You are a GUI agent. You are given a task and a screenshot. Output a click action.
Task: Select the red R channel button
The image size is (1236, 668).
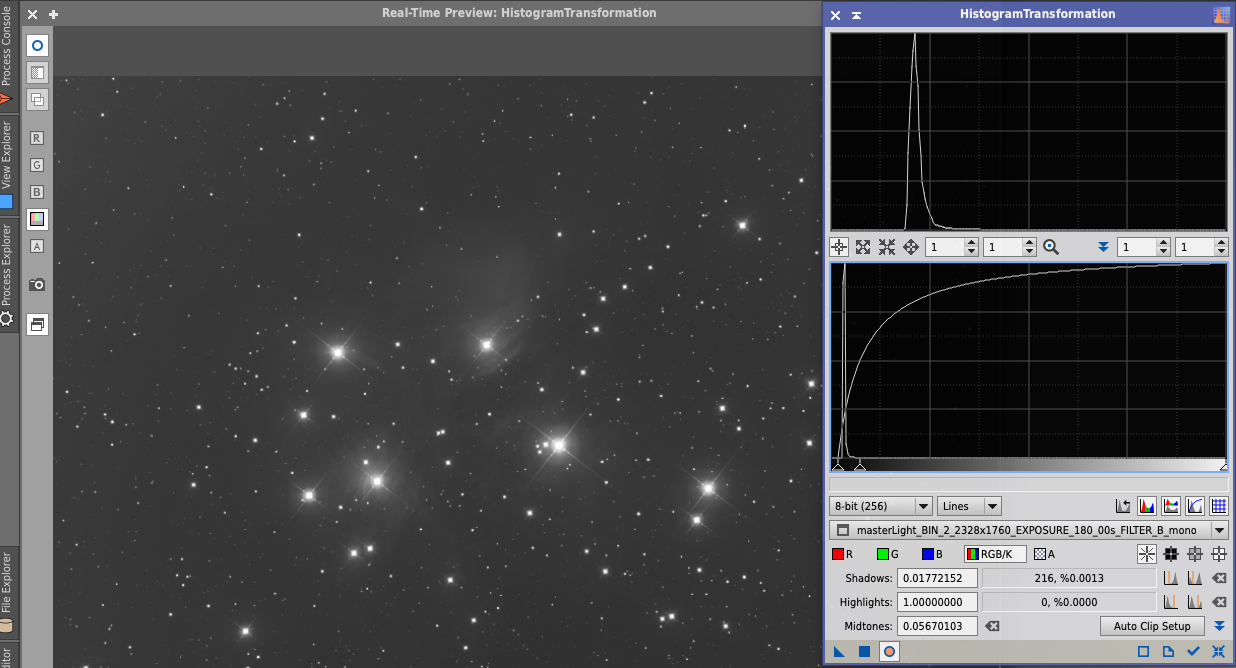point(843,554)
